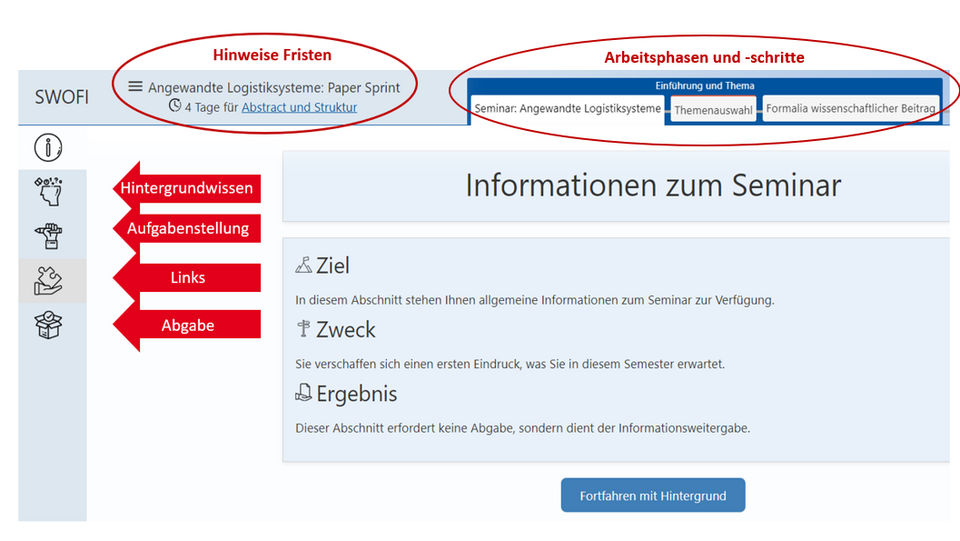Select the 'Formalia wissenschaftlicher Beitrag' tab
The image size is (960, 541).
pyautogui.click(x=850, y=108)
